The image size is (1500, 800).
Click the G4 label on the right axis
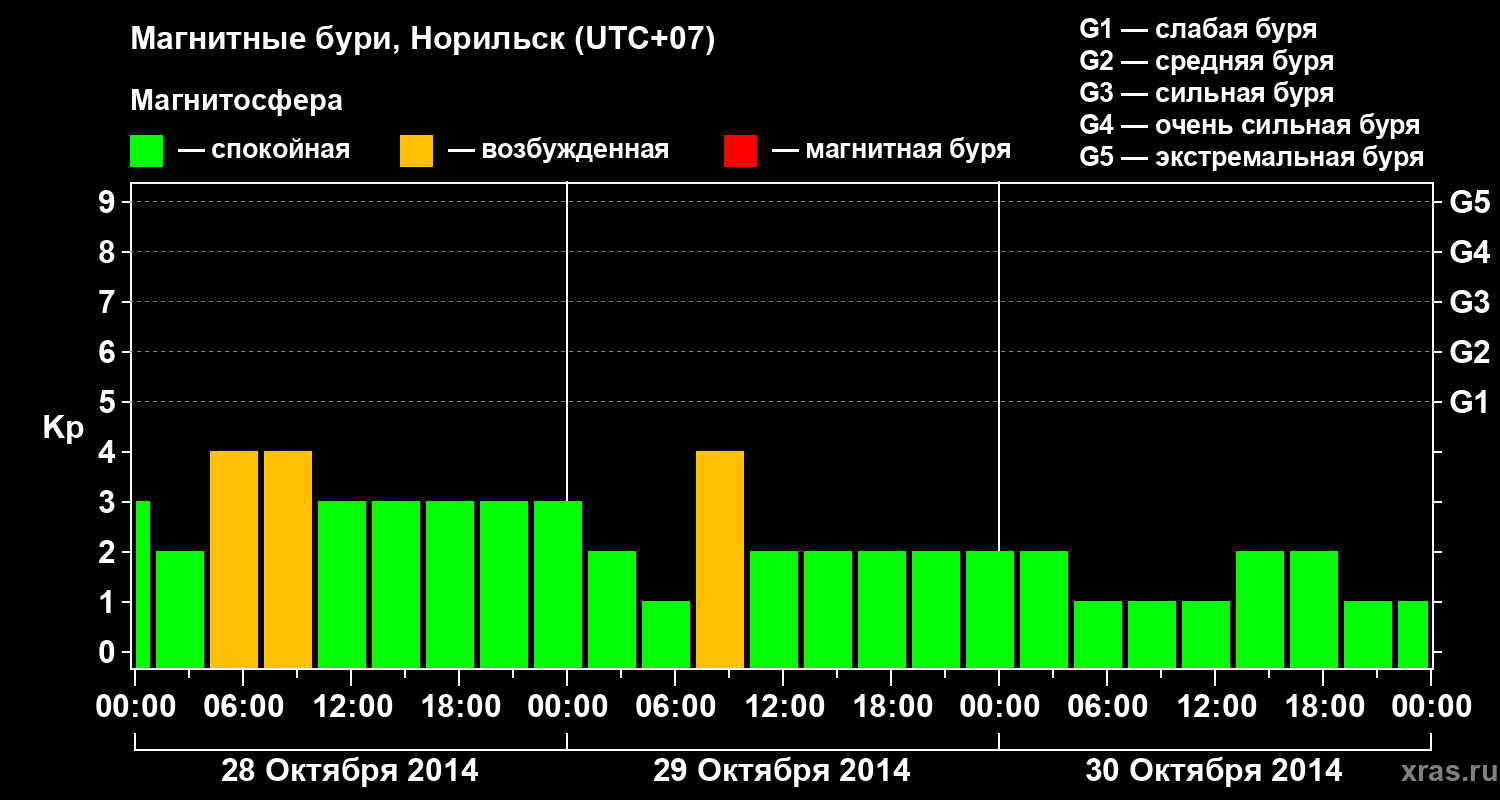[1469, 252]
